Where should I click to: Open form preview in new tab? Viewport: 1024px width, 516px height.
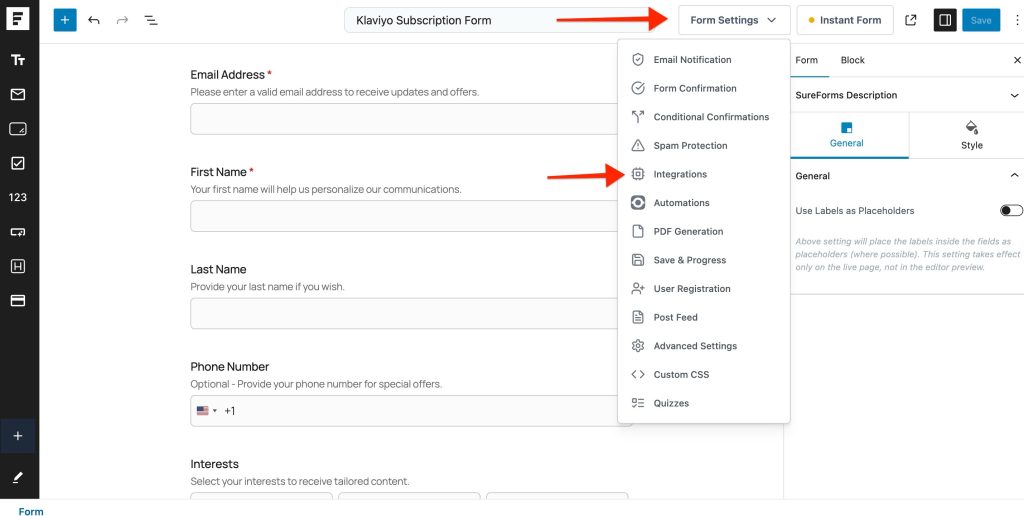910,20
